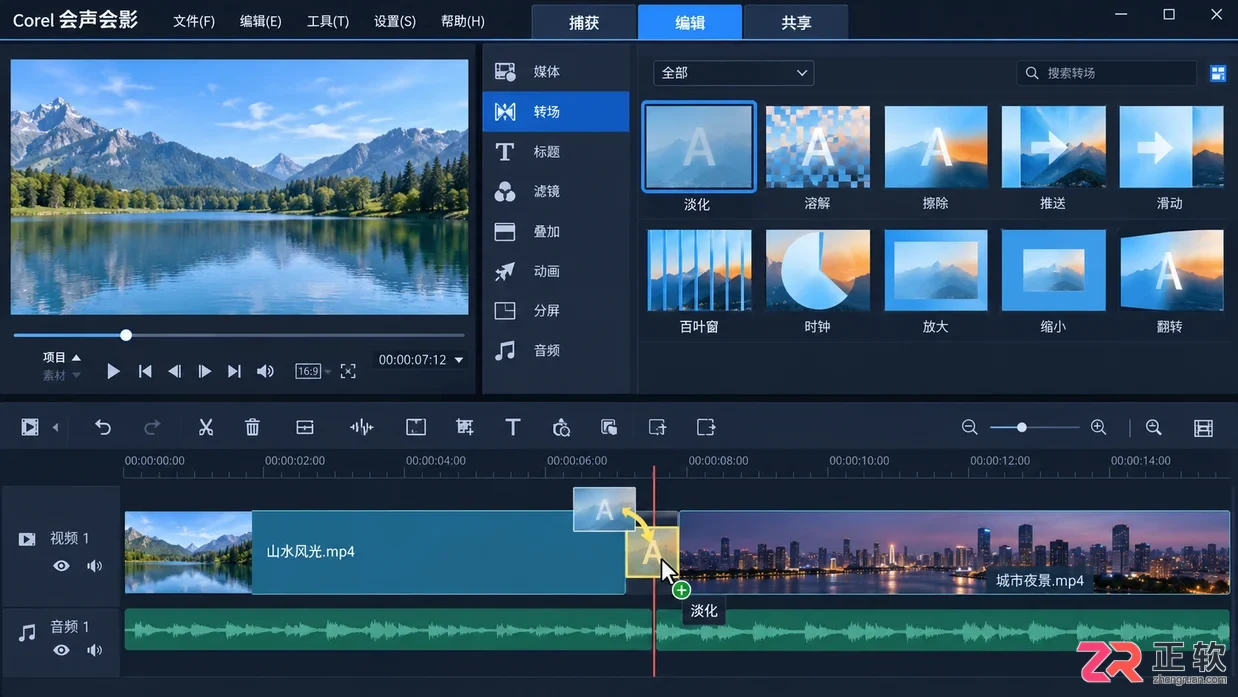
Task: Open the 分屏 split screen category
Action: pyautogui.click(x=556, y=311)
